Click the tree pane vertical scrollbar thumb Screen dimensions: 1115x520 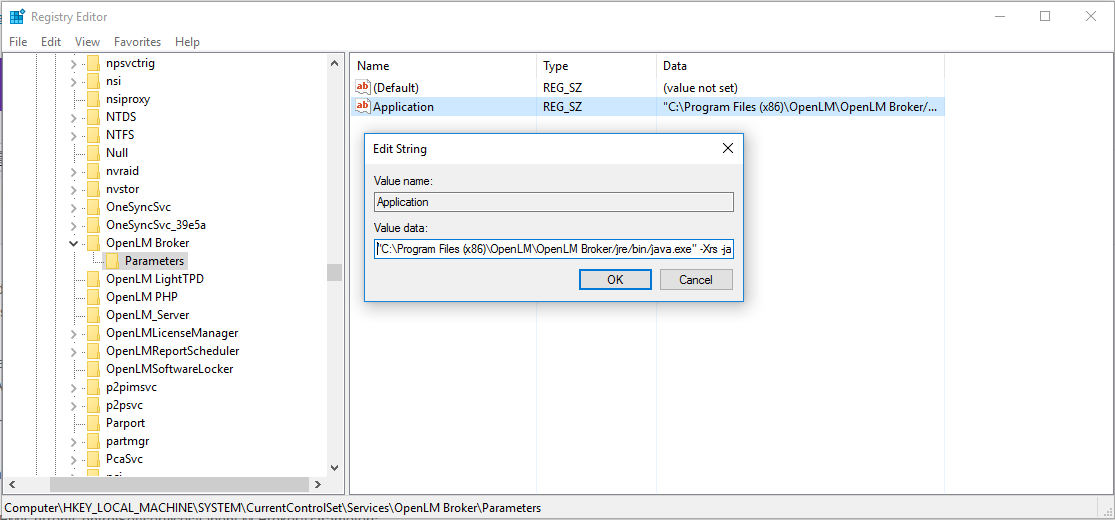coord(334,272)
